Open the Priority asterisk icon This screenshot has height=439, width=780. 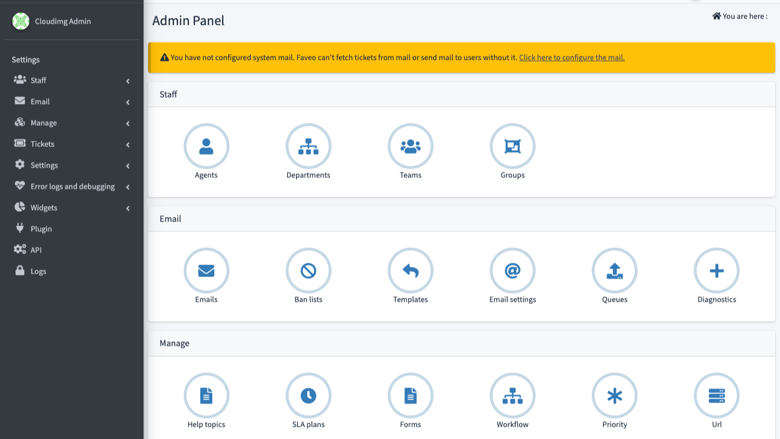click(614, 395)
